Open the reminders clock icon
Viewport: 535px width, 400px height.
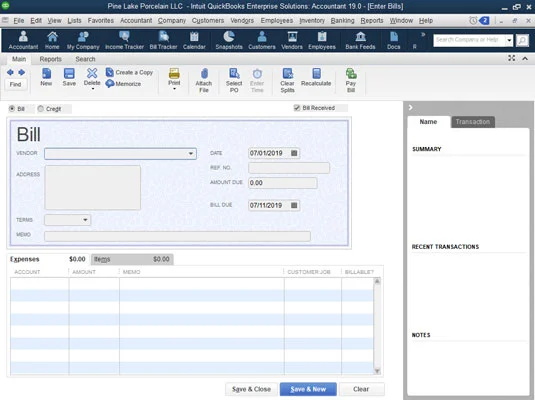pos(473,20)
